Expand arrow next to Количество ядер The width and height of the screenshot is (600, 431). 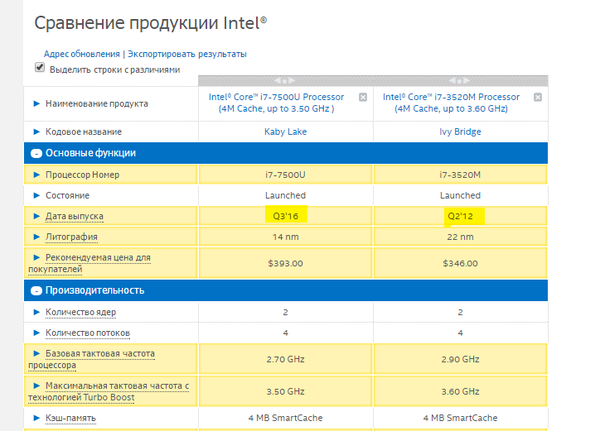point(37,311)
